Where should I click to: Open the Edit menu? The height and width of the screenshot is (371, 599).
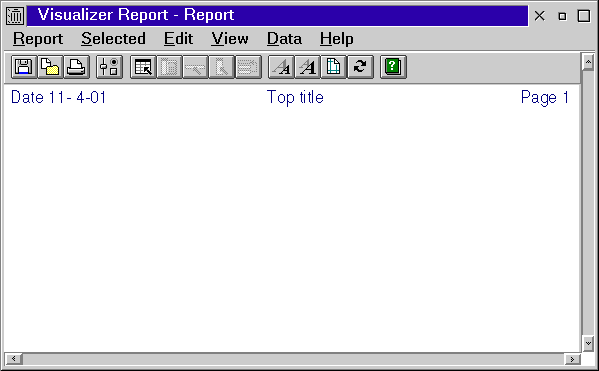click(x=178, y=39)
